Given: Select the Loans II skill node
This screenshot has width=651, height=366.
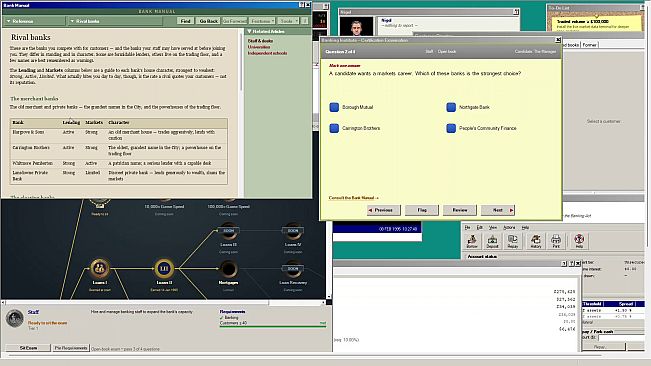Looking at the screenshot, I should (164, 268).
